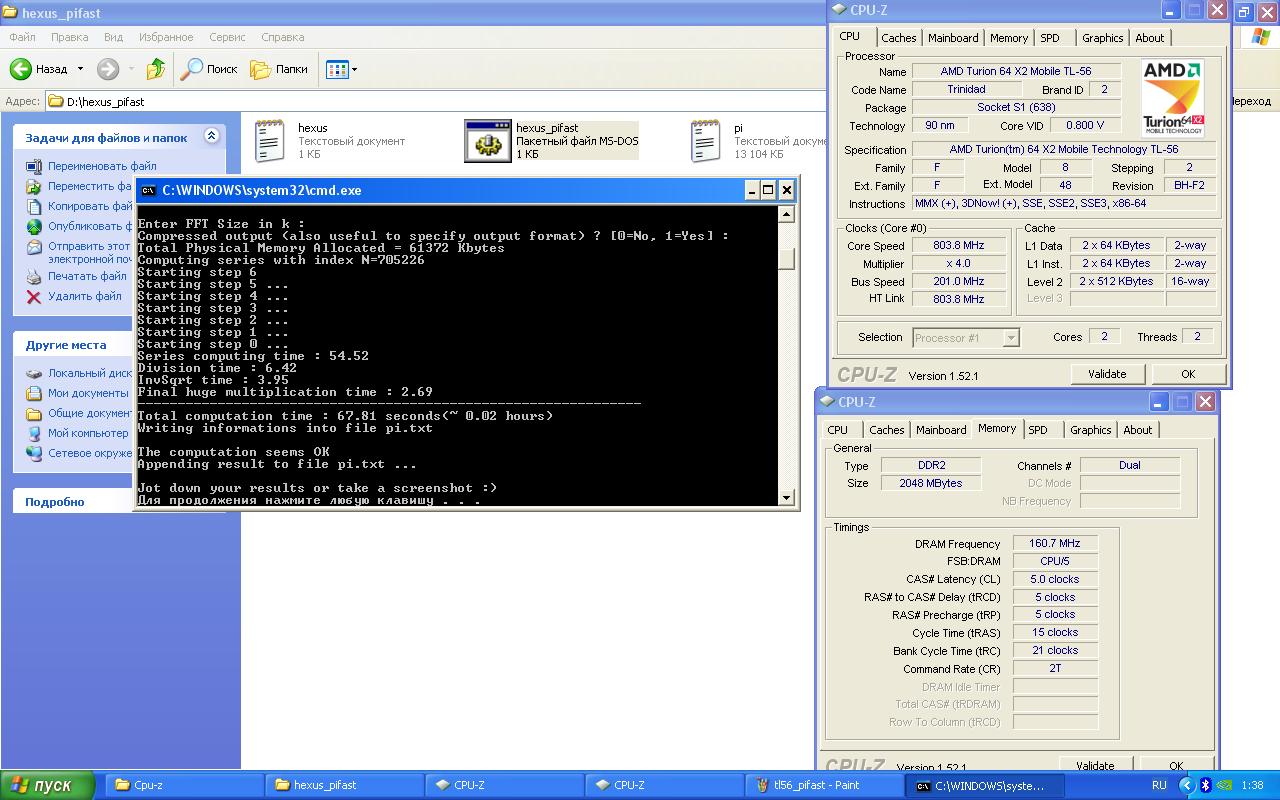Open Мой компьютер icon in sidebar
1280x800 pixels.
click(34, 433)
